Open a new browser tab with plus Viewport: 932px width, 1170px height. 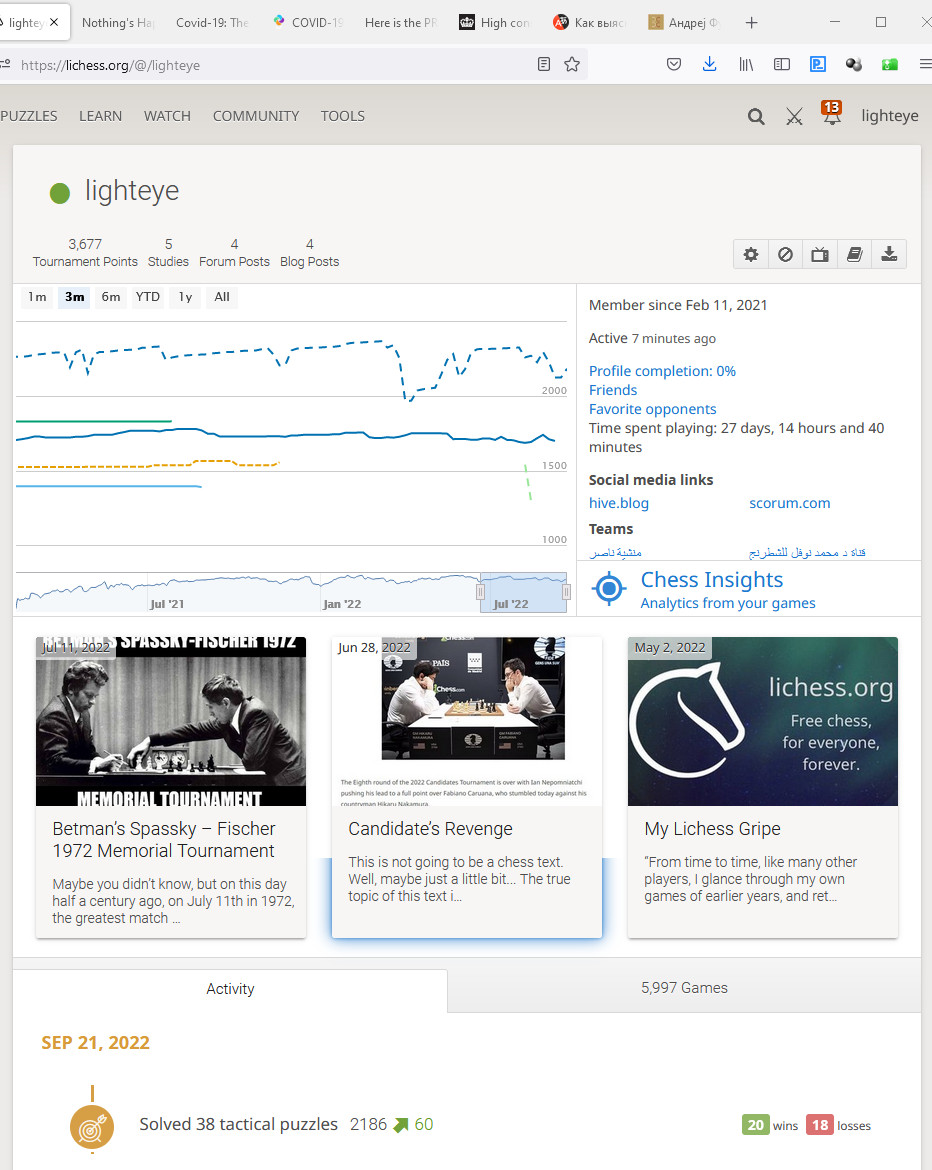[751, 22]
